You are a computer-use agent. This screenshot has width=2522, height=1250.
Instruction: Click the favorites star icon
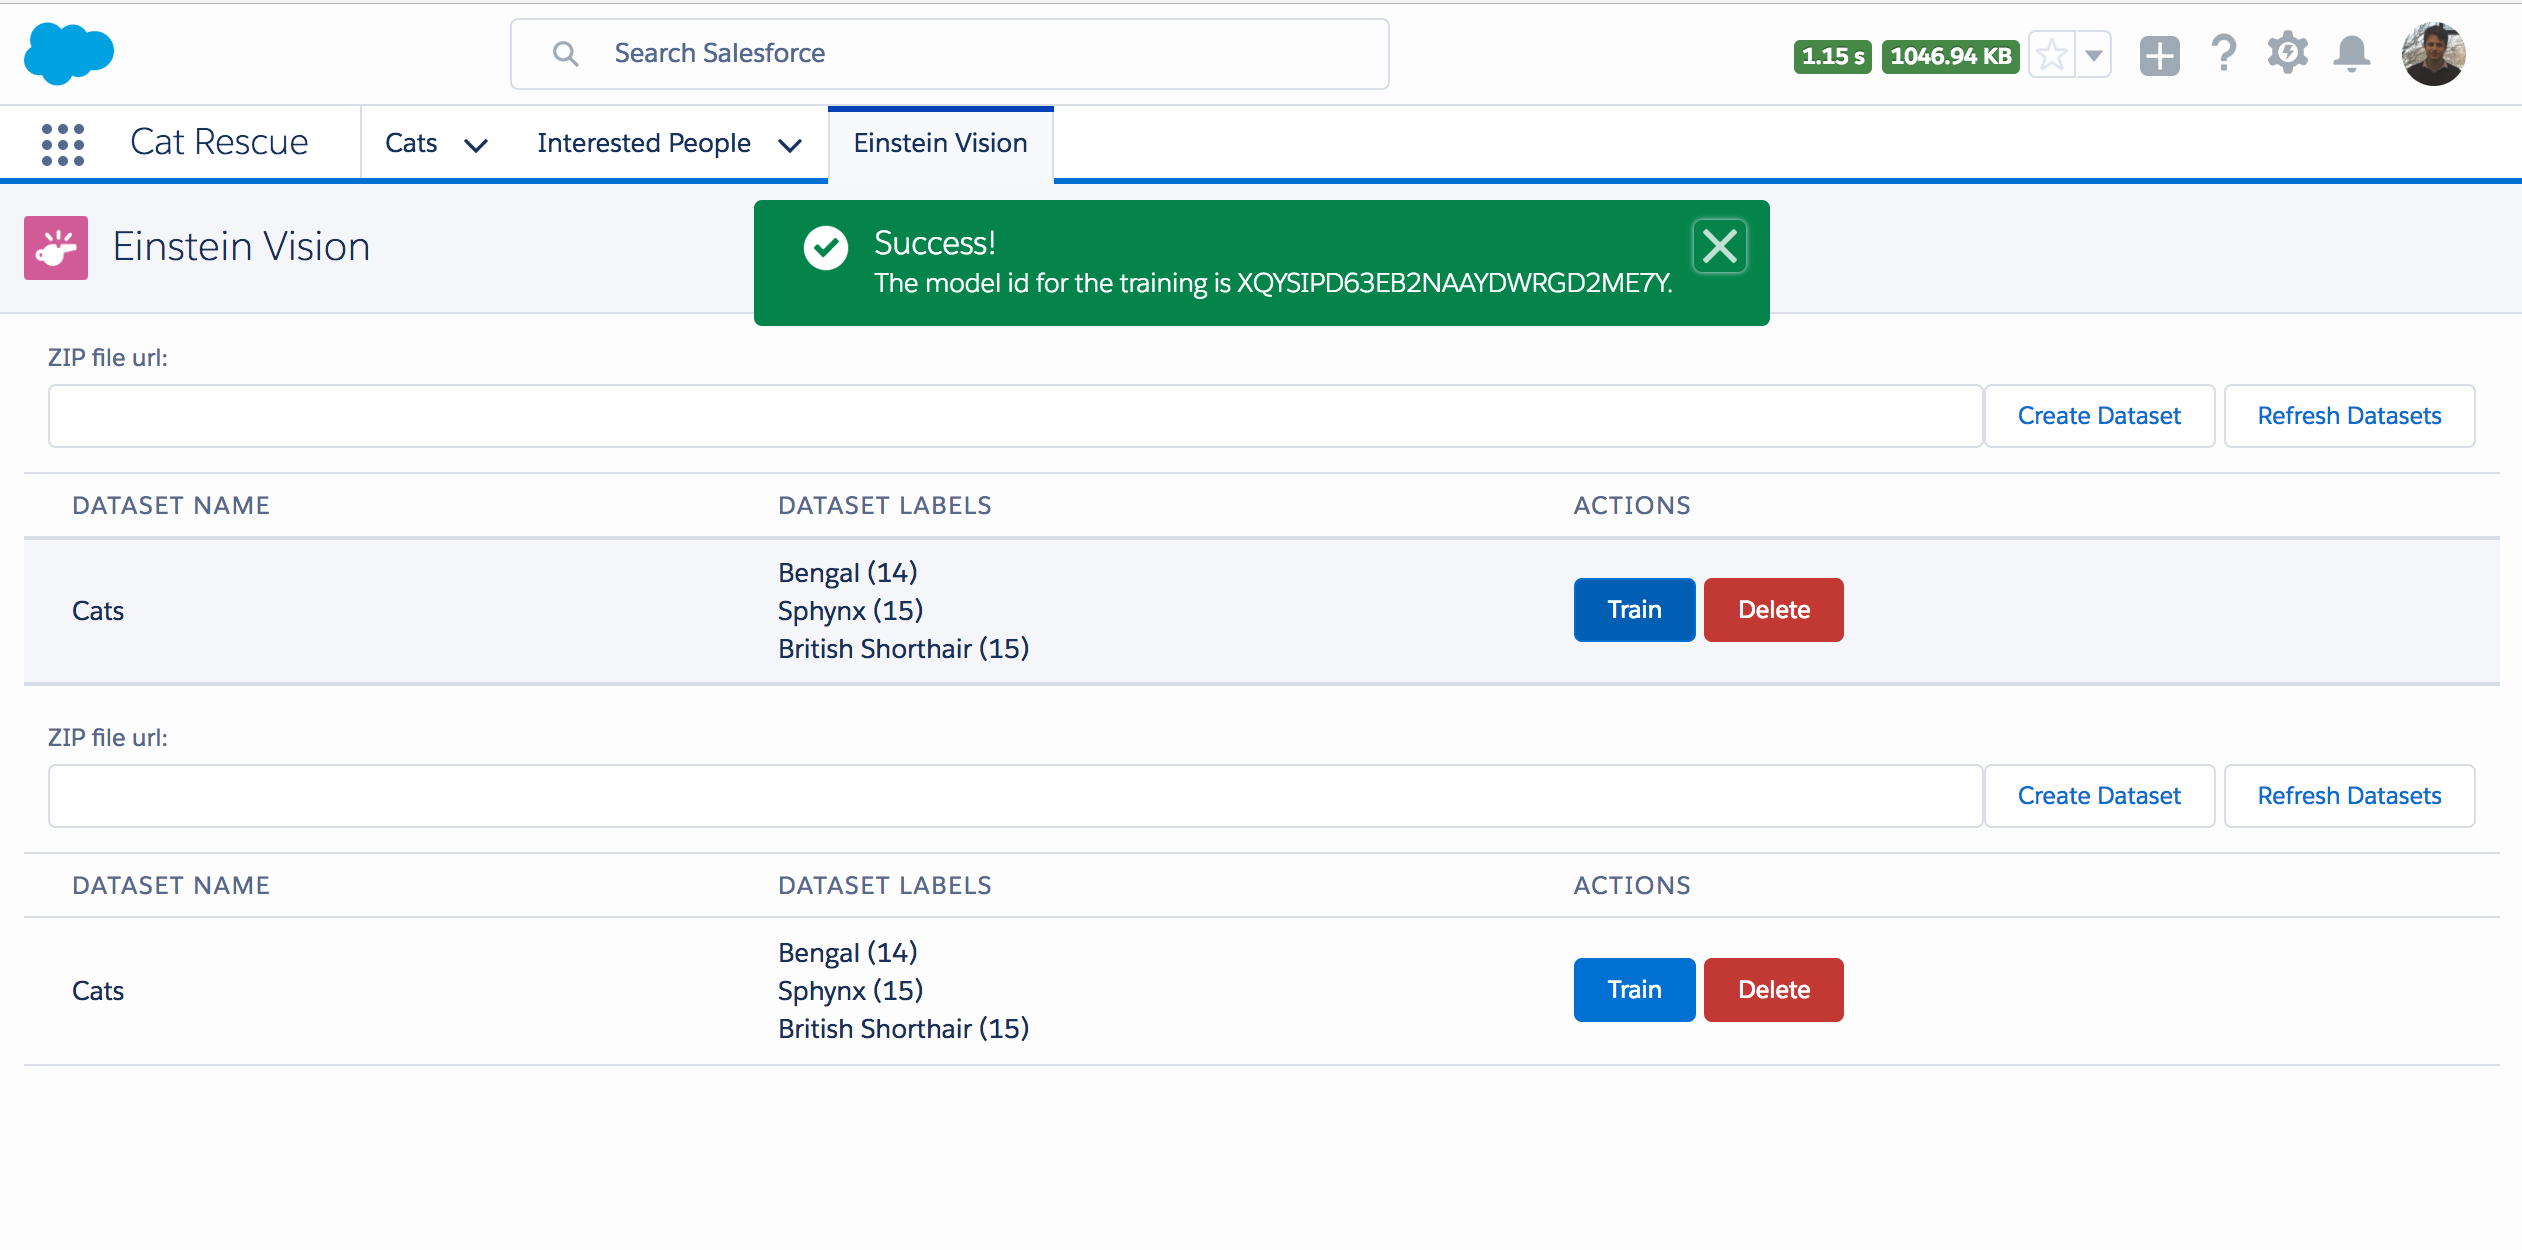tap(2051, 55)
